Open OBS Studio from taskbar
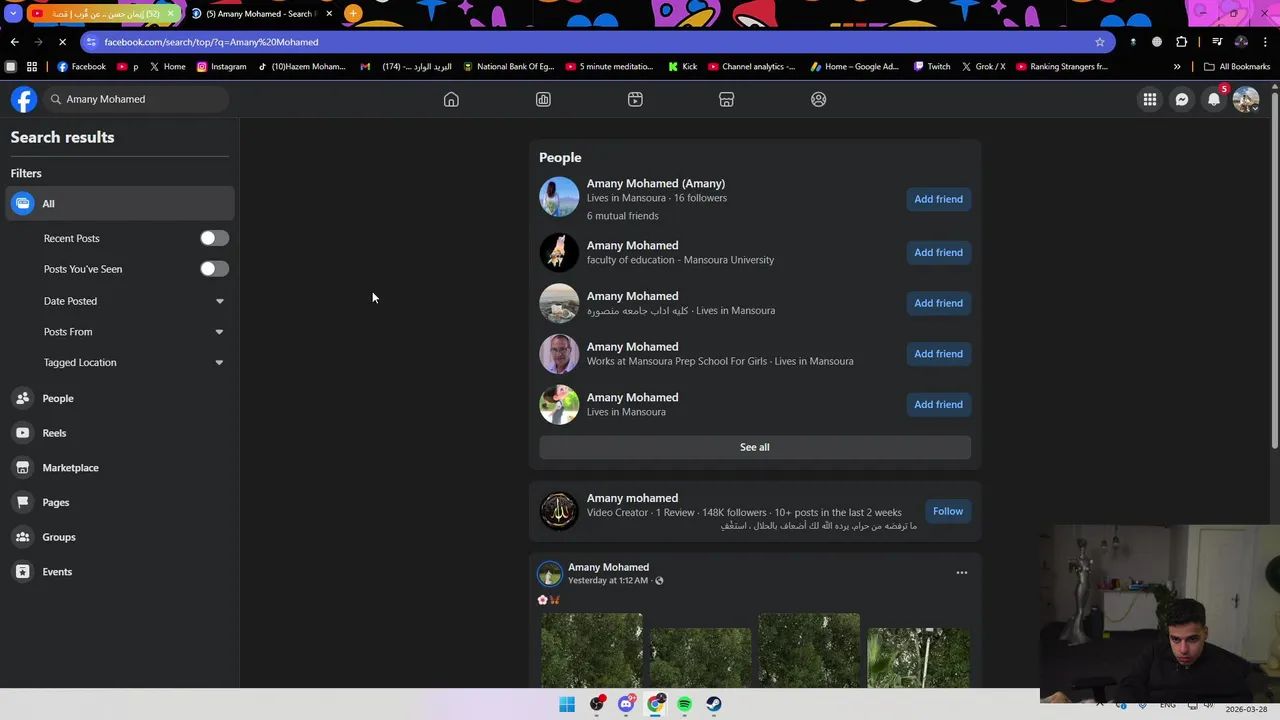This screenshot has height=720, width=1280. click(597, 704)
